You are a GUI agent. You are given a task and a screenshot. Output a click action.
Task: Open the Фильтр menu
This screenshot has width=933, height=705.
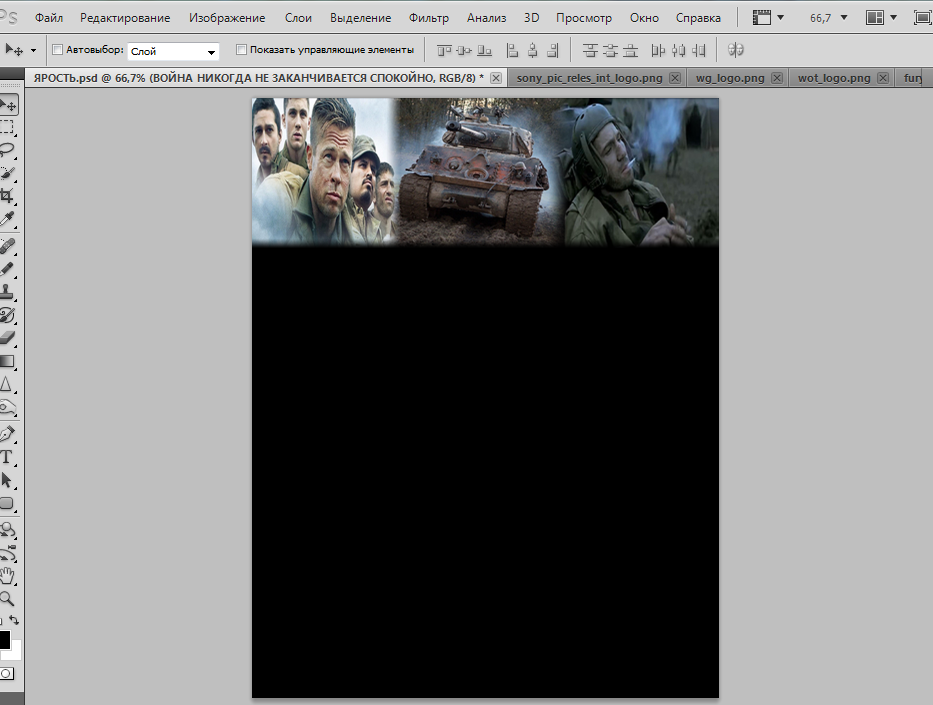coord(428,18)
